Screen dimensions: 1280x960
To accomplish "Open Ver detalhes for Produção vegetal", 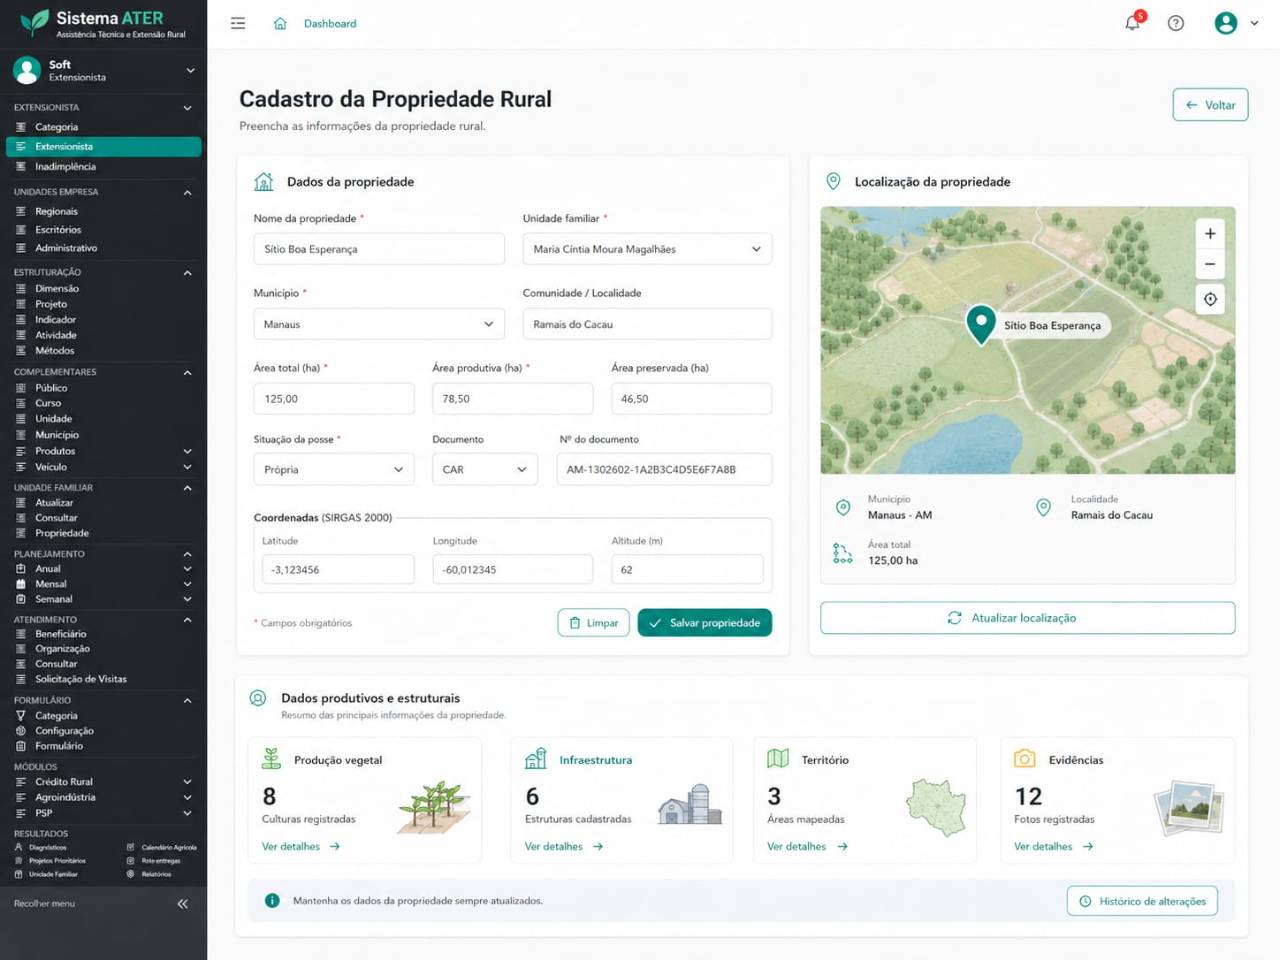I will [301, 846].
